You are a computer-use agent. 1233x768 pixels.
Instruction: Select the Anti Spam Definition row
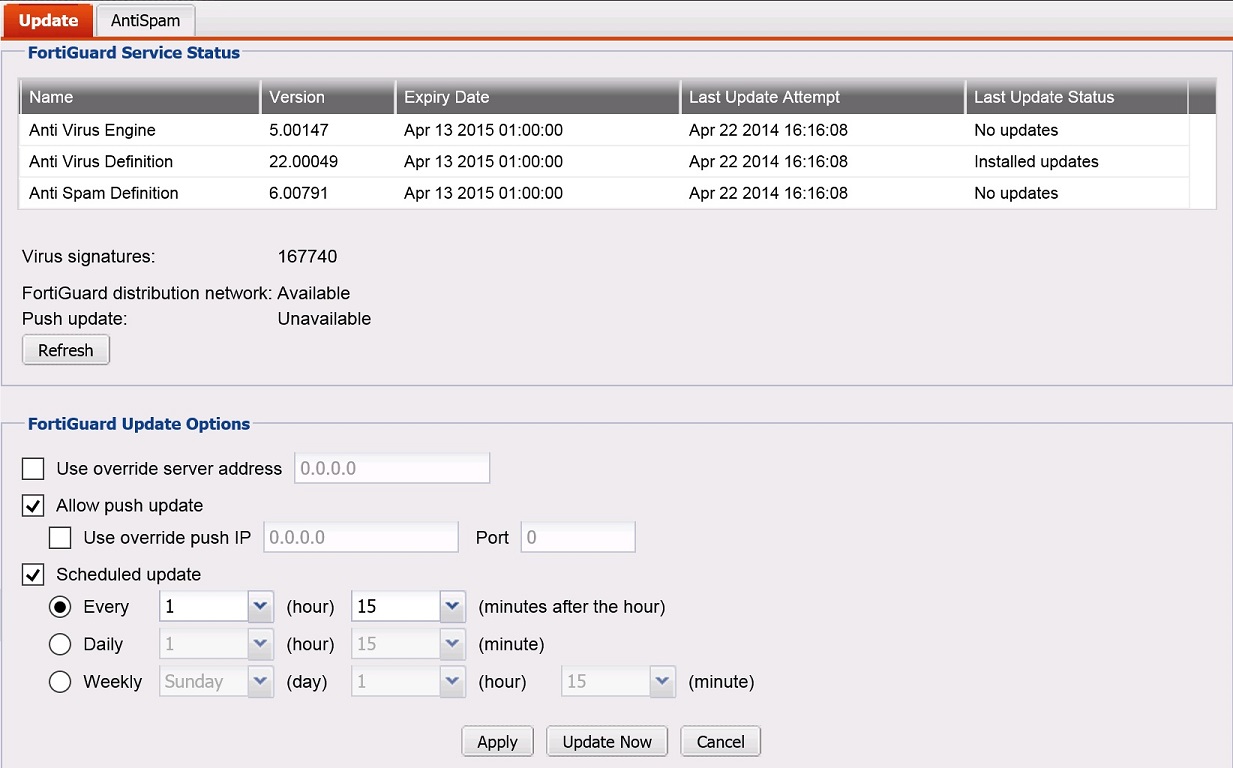tap(604, 193)
